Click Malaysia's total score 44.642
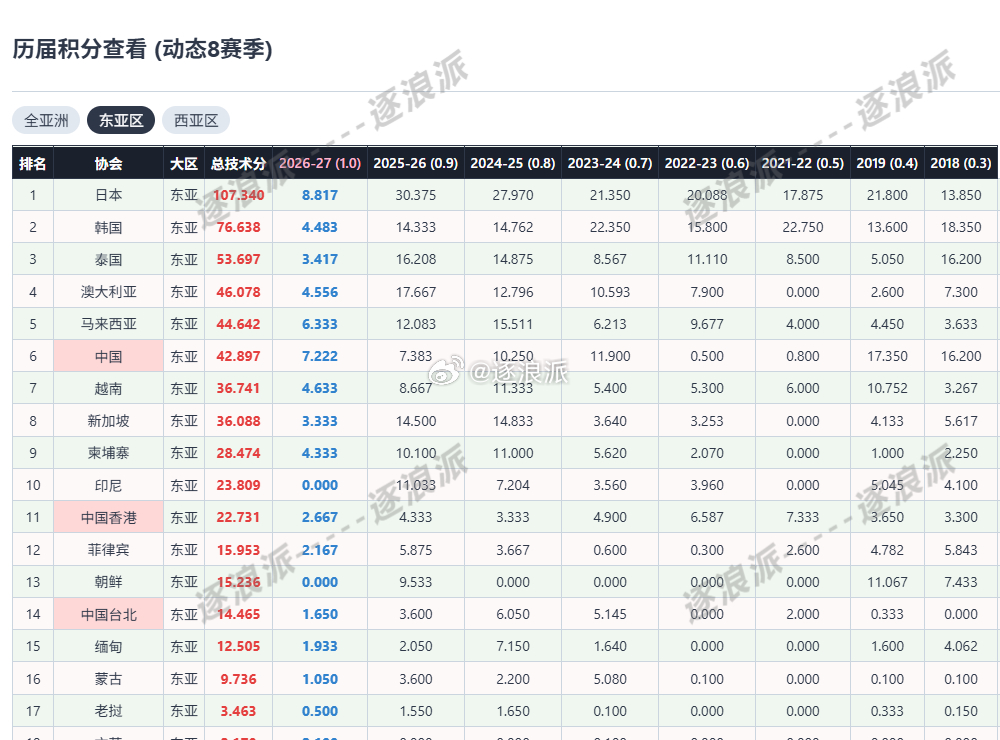This screenshot has height=740, width=1000. [239, 324]
